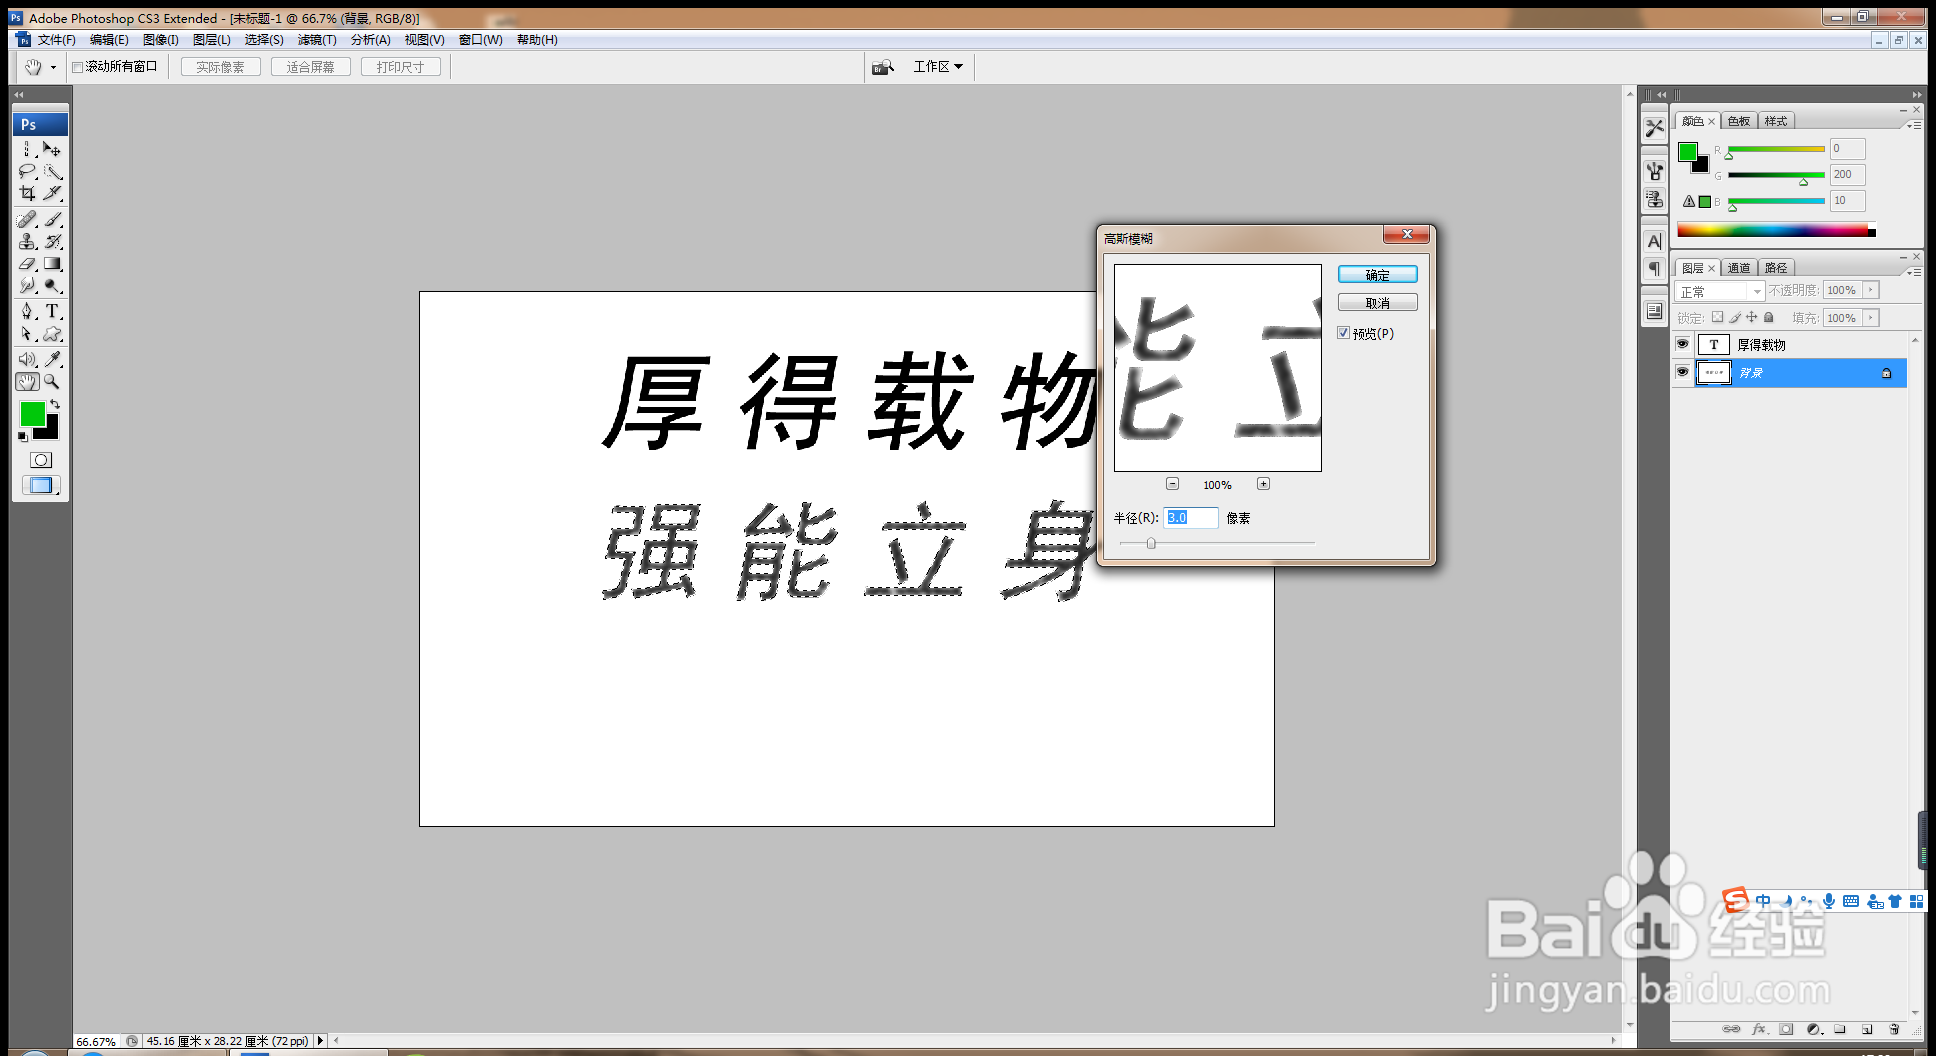Select the Audio Annotation tool
This screenshot has width=1936, height=1056.
(28, 359)
